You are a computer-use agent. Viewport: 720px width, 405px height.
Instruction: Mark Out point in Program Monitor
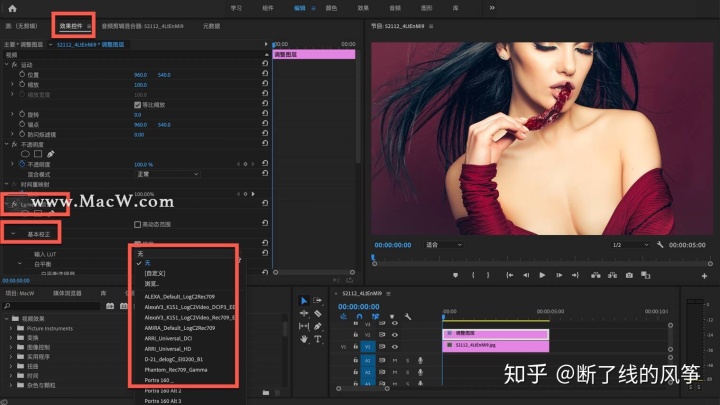pos(488,276)
